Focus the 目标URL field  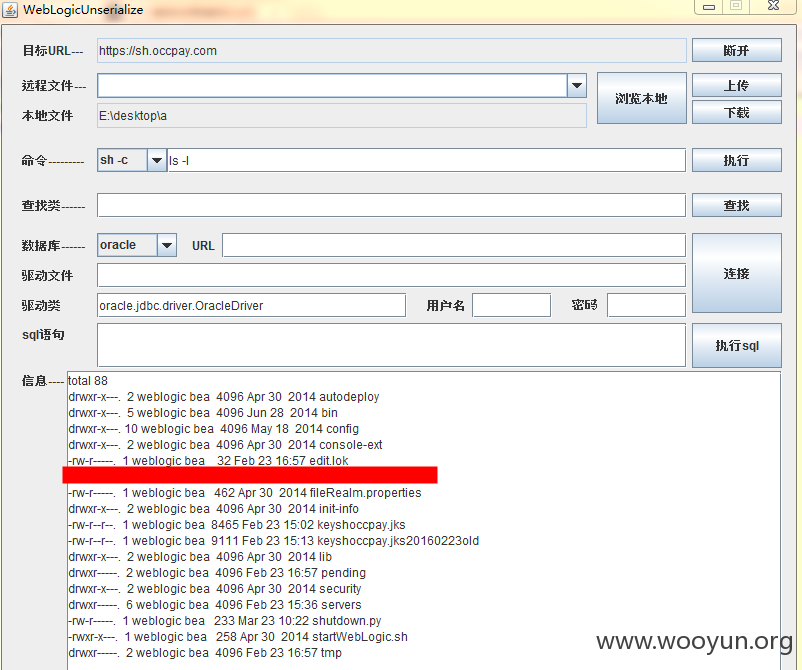(392, 51)
